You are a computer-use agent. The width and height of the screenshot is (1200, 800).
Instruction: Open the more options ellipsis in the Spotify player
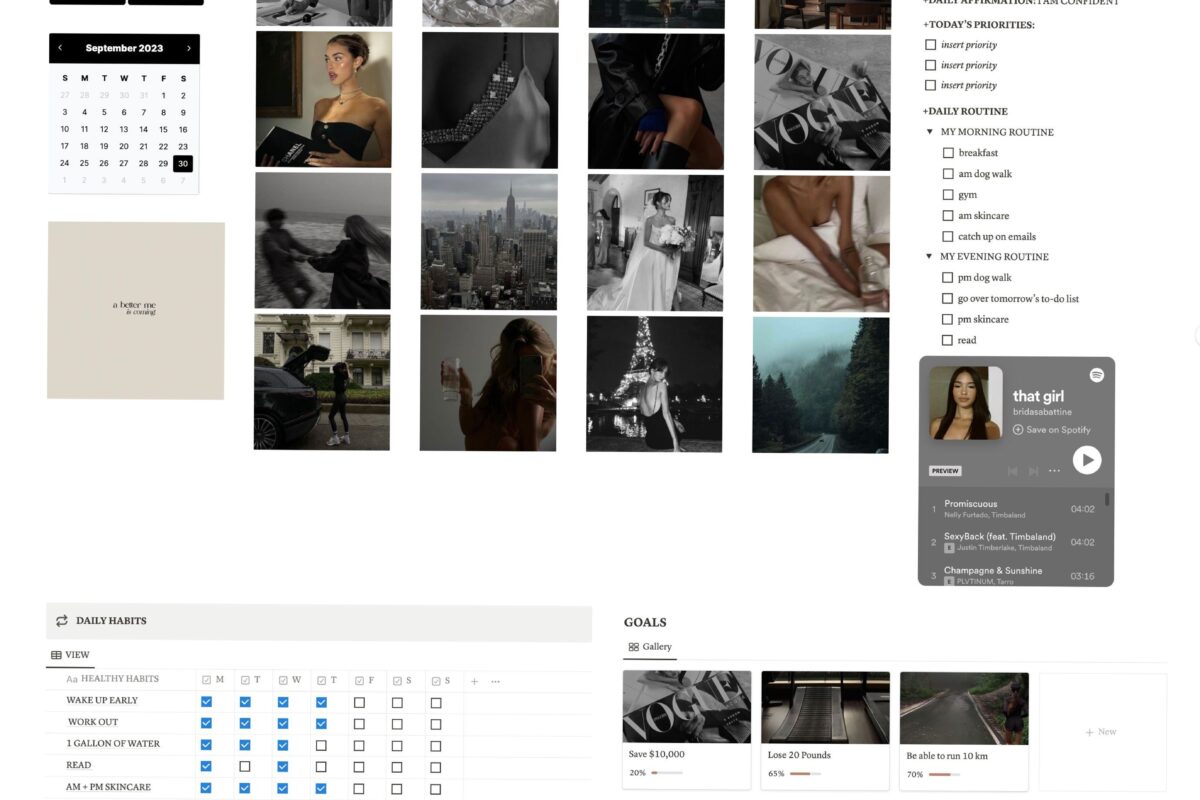tap(1054, 470)
